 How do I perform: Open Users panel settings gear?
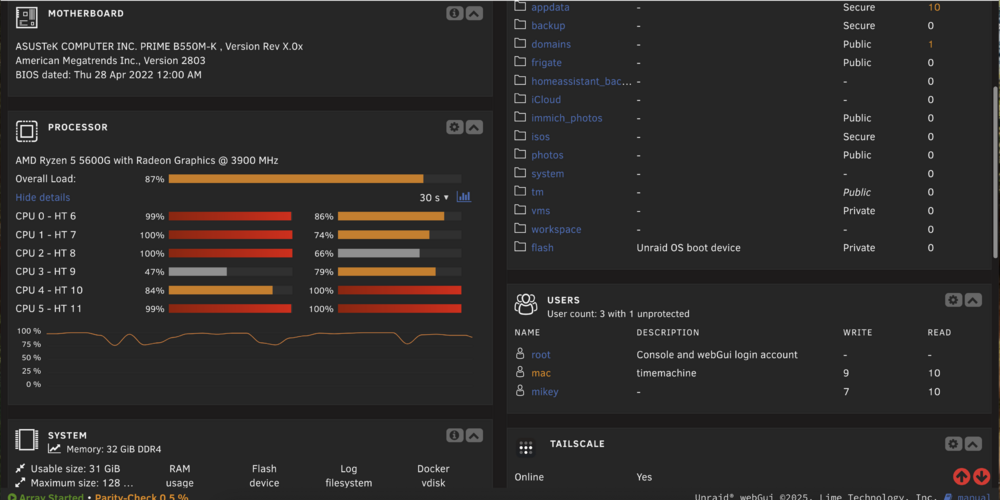coord(953,300)
